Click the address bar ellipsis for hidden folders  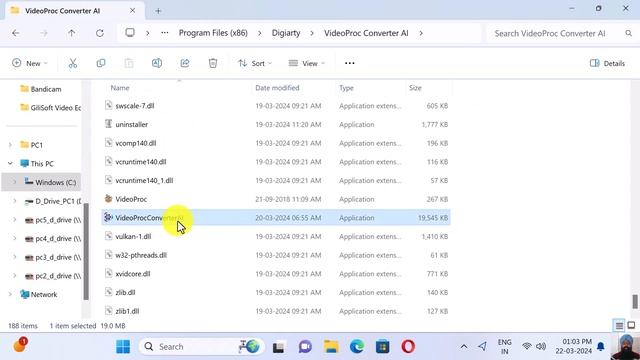pyautogui.click(x=164, y=33)
